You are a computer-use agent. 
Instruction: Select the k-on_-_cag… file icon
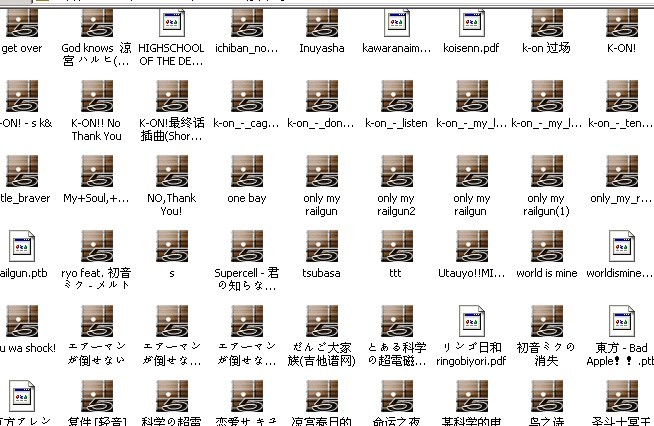[247, 96]
